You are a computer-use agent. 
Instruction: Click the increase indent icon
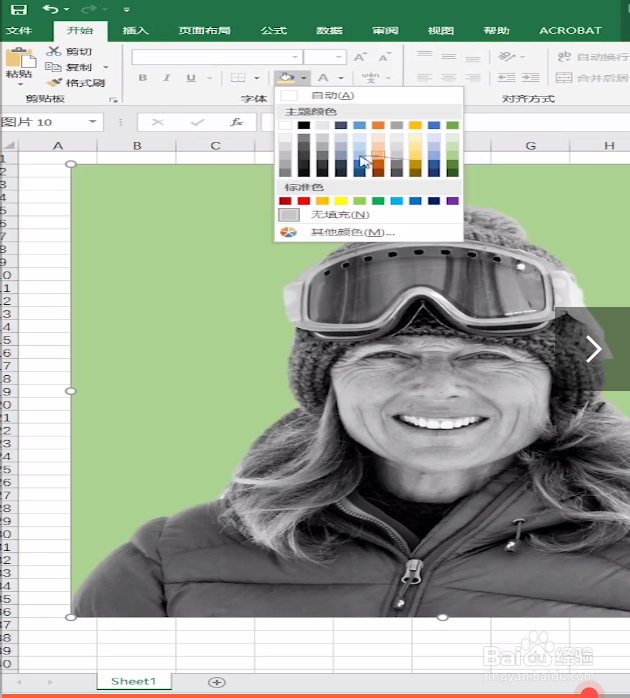530,78
